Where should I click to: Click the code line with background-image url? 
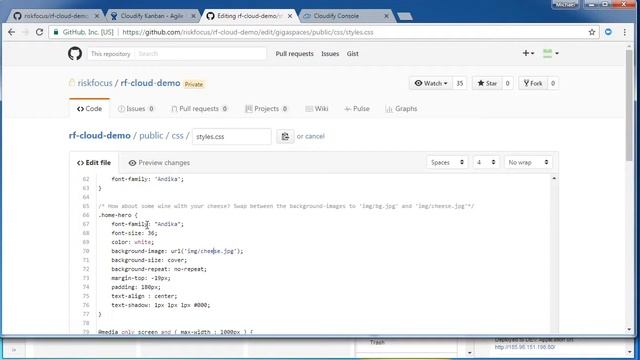click(x=177, y=251)
